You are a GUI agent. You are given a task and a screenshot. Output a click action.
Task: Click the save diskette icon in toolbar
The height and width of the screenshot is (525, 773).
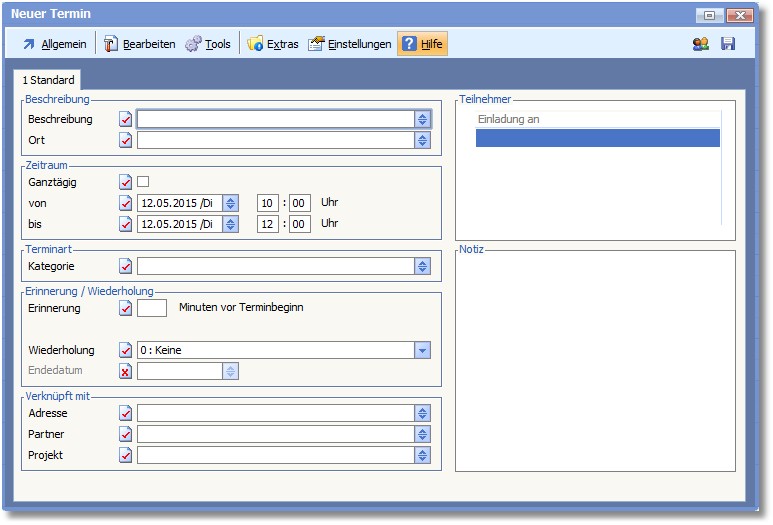click(x=728, y=44)
